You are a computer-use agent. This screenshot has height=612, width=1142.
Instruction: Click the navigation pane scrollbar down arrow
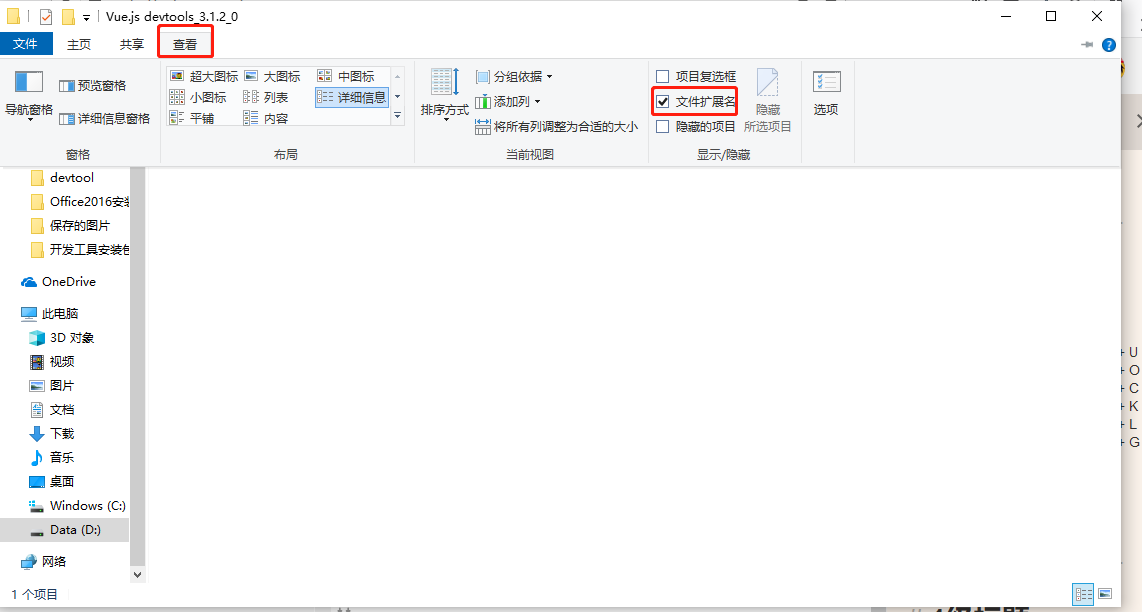pos(137,575)
